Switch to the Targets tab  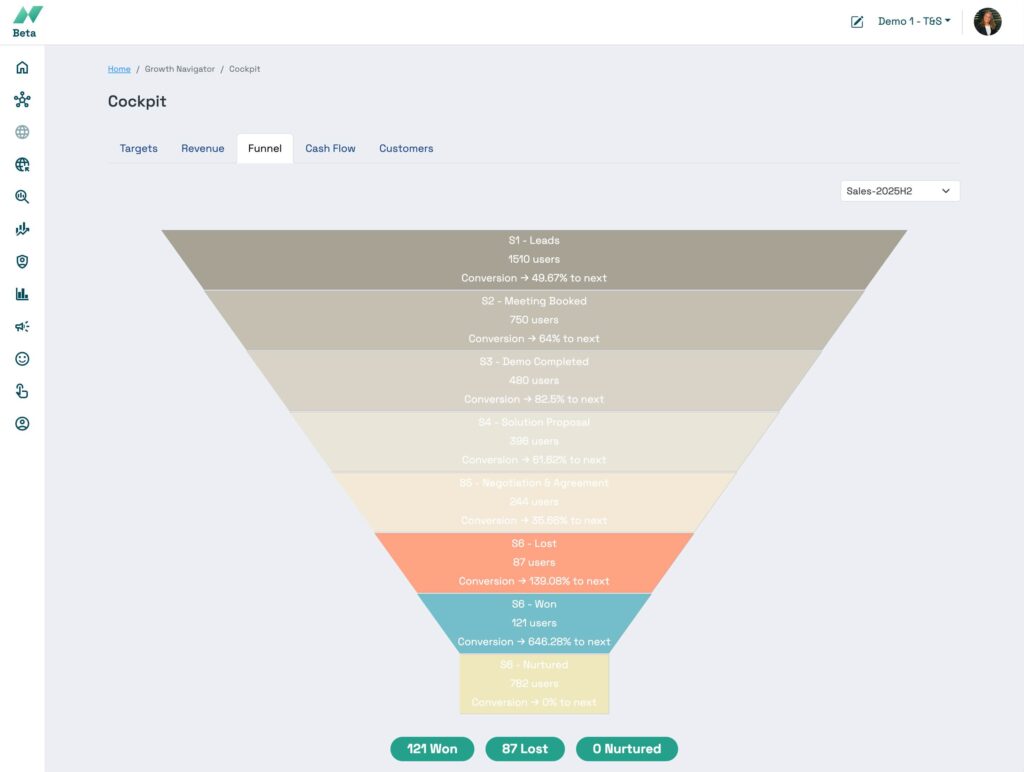tap(138, 149)
